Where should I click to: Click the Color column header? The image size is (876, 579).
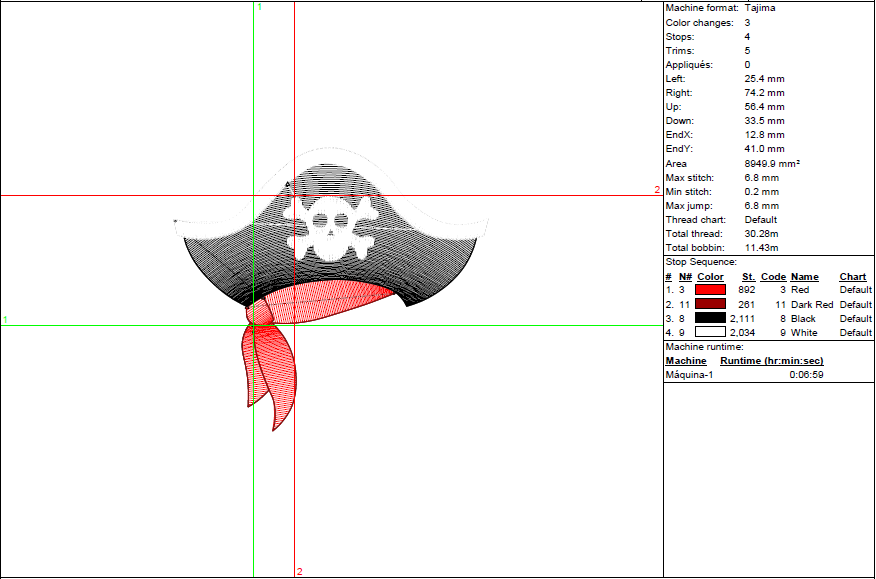pos(710,277)
